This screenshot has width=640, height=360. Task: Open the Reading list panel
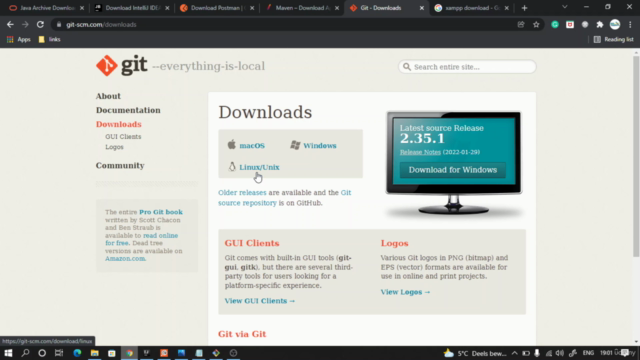[x=613, y=39]
